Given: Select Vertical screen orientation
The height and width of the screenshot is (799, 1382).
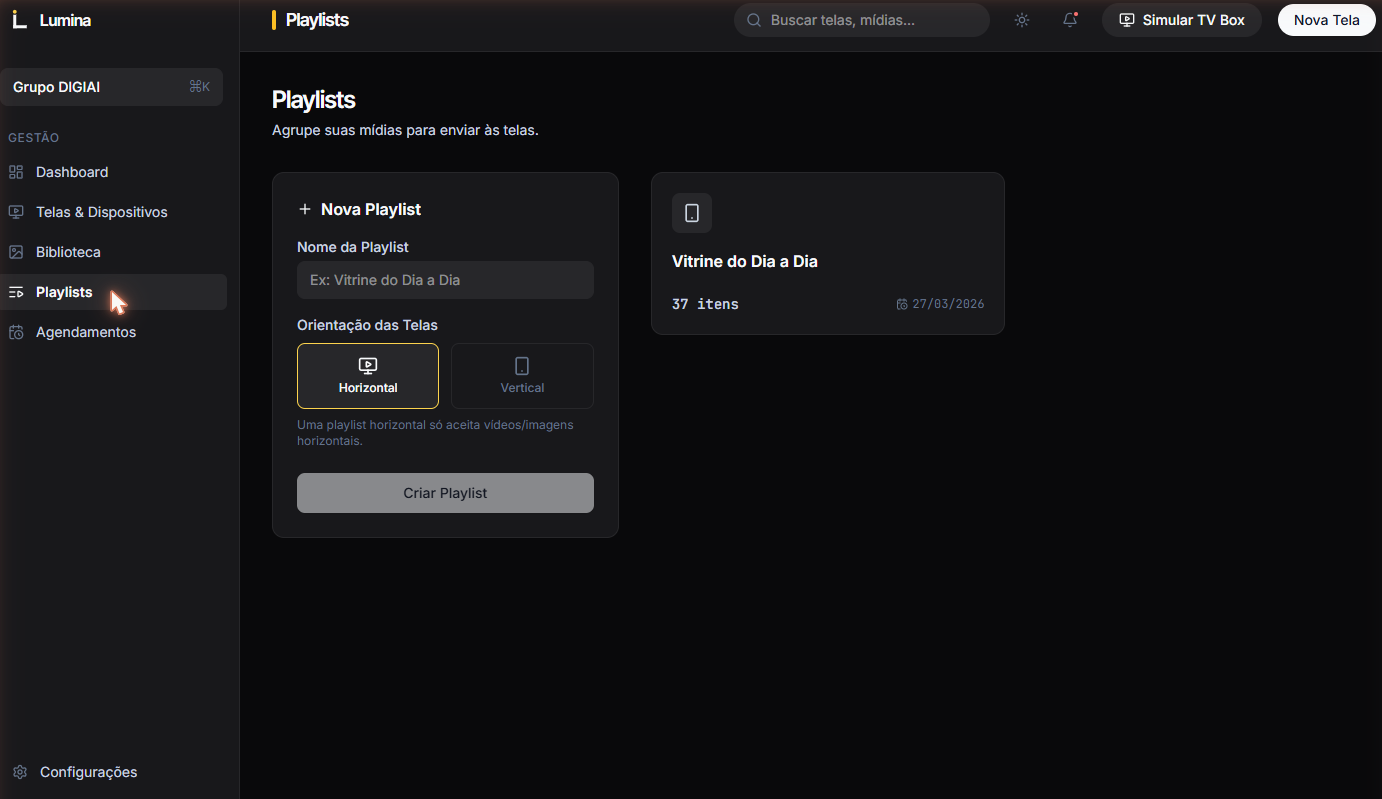Looking at the screenshot, I should point(522,376).
